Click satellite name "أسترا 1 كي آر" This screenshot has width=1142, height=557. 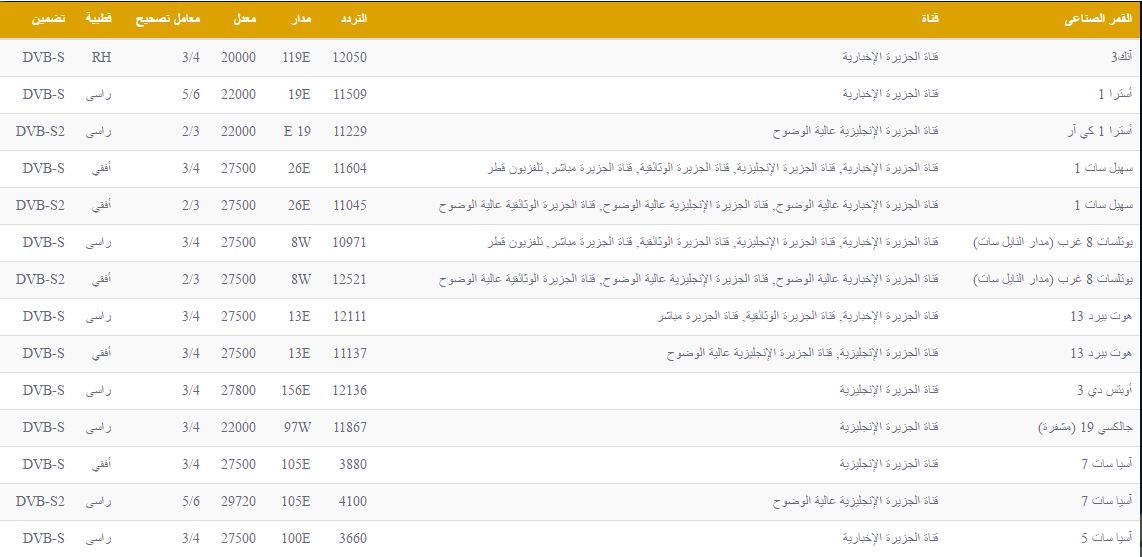(1102, 132)
